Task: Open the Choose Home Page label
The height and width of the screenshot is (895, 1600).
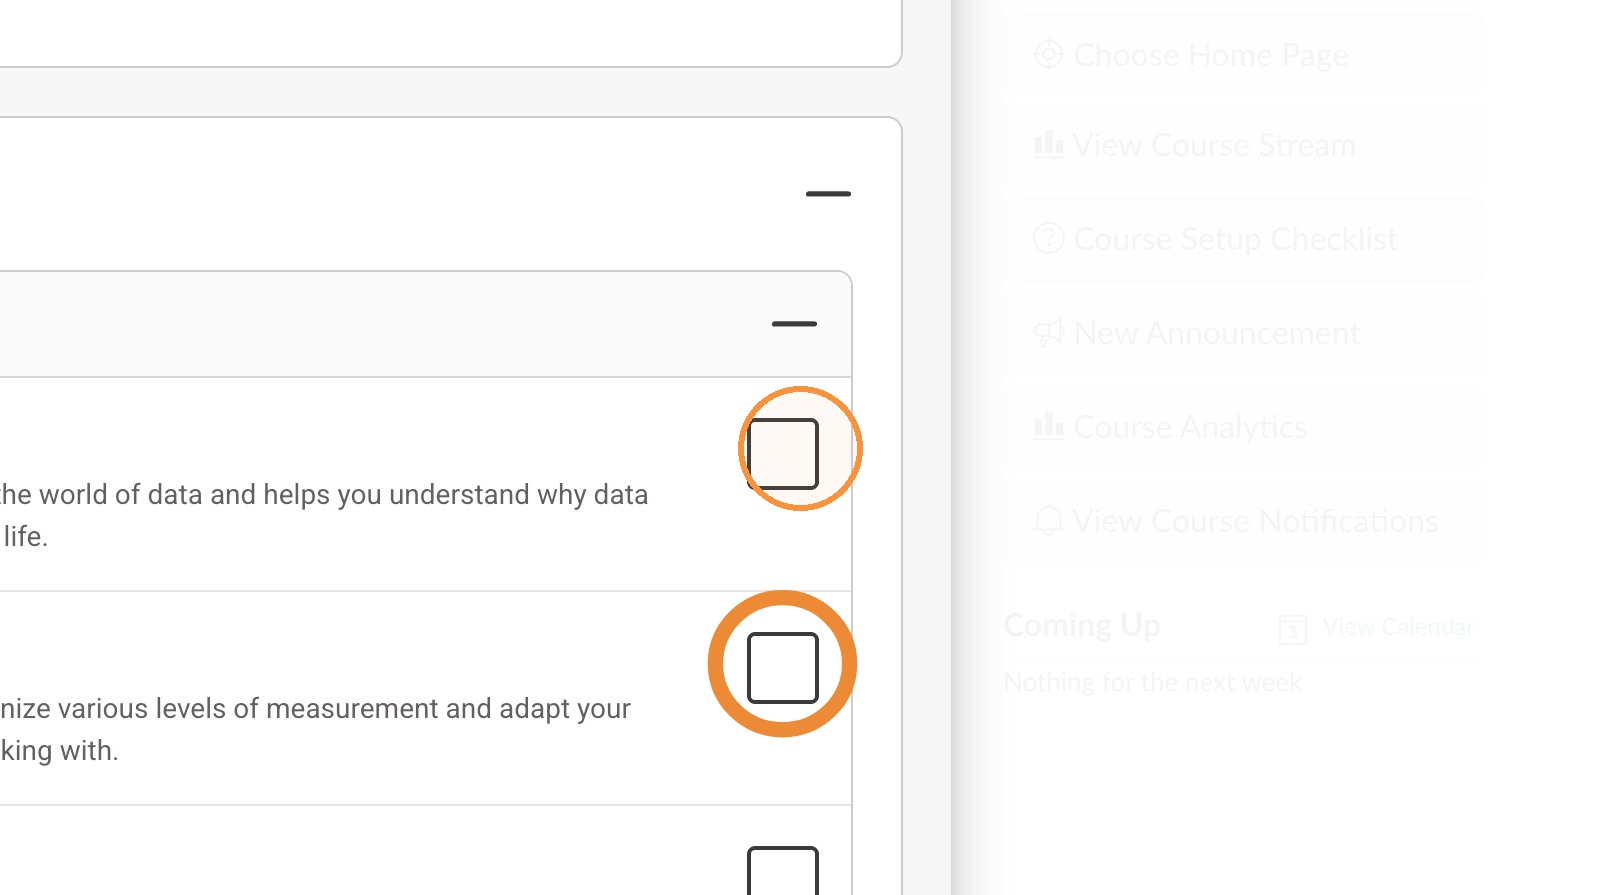Action: tap(1210, 55)
